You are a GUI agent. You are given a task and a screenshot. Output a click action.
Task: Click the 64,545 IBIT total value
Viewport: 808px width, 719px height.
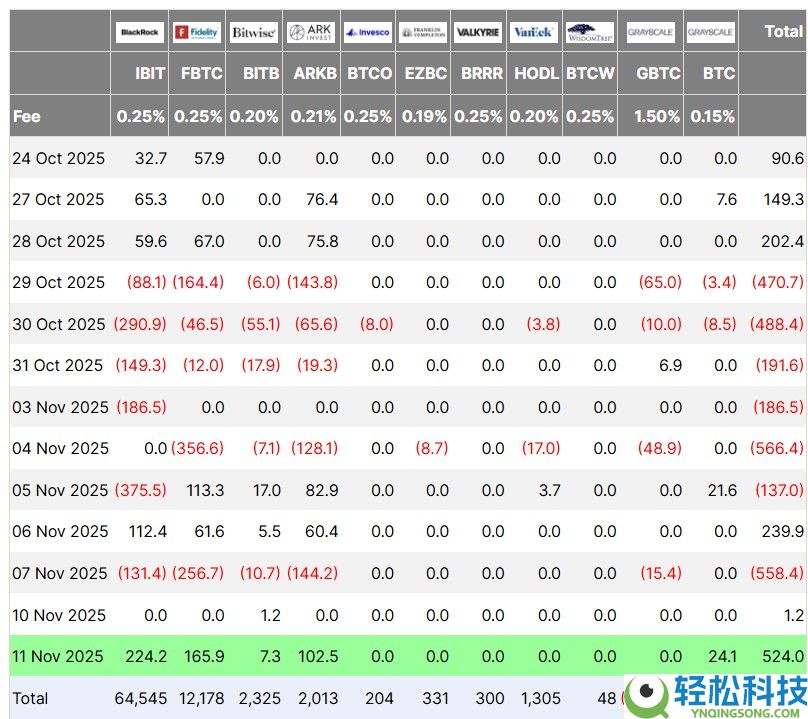(x=141, y=698)
